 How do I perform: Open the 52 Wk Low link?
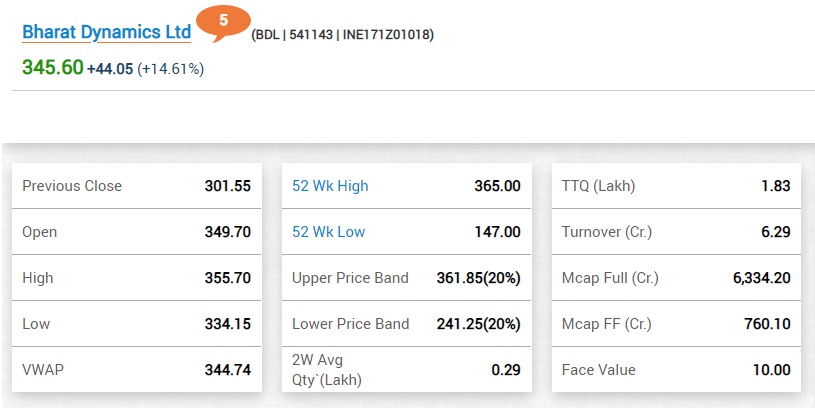pyautogui.click(x=328, y=232)
